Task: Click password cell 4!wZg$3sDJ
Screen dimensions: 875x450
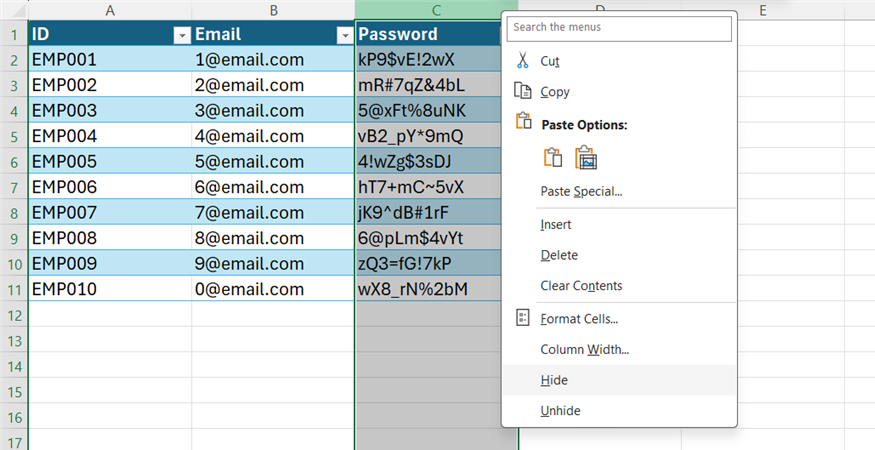Action: click(428, 161)
